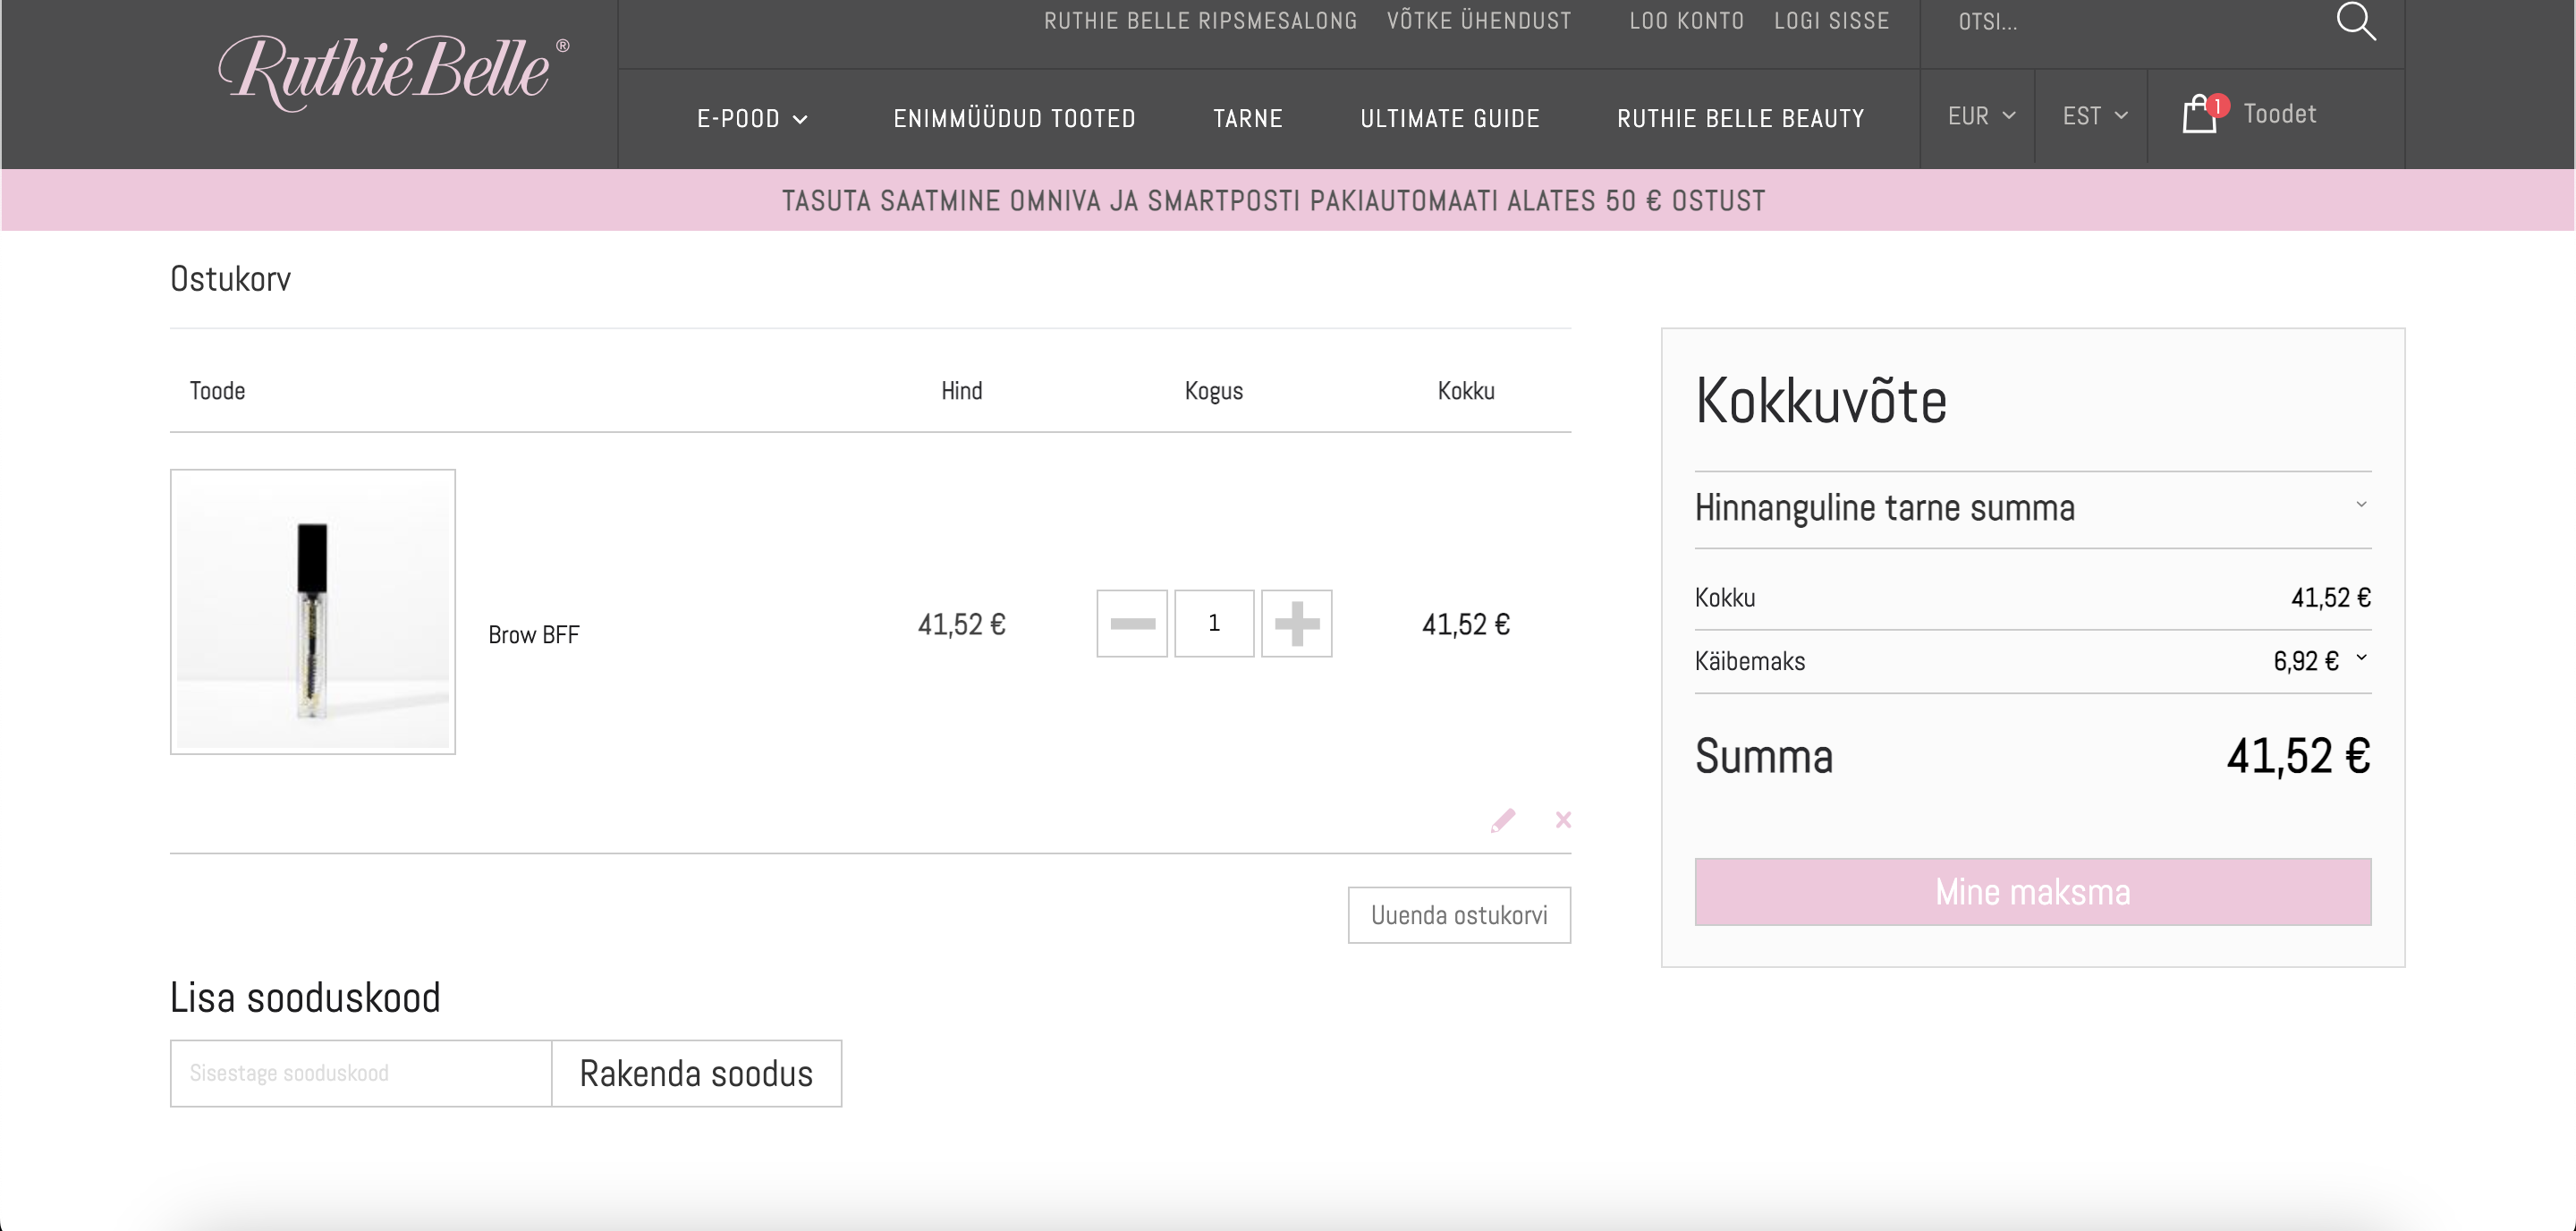Go to Enimmüüdud tooted menu
The width and height of the screenshot is (2576, 1231).
tap(1014, 119)
